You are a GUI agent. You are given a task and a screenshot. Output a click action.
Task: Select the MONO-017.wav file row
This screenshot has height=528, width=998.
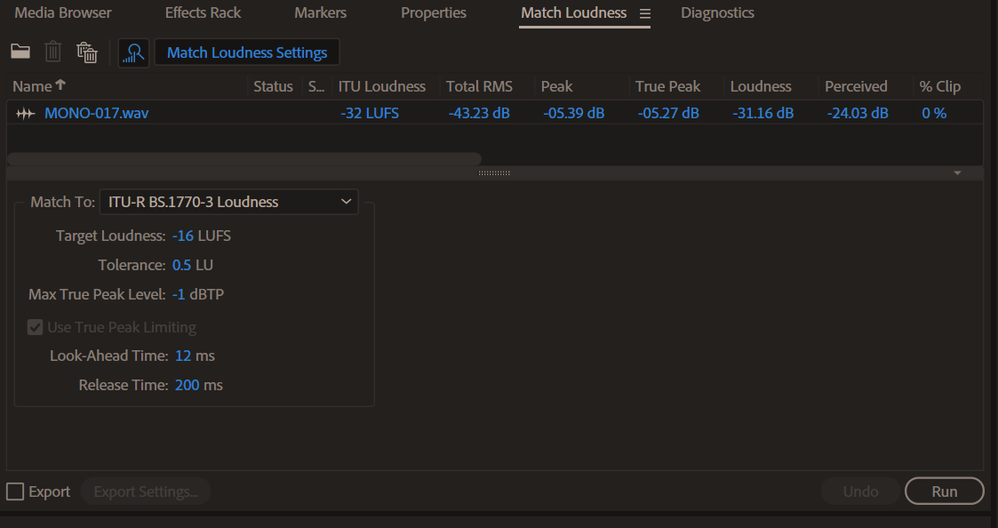(x=495, y=113)
